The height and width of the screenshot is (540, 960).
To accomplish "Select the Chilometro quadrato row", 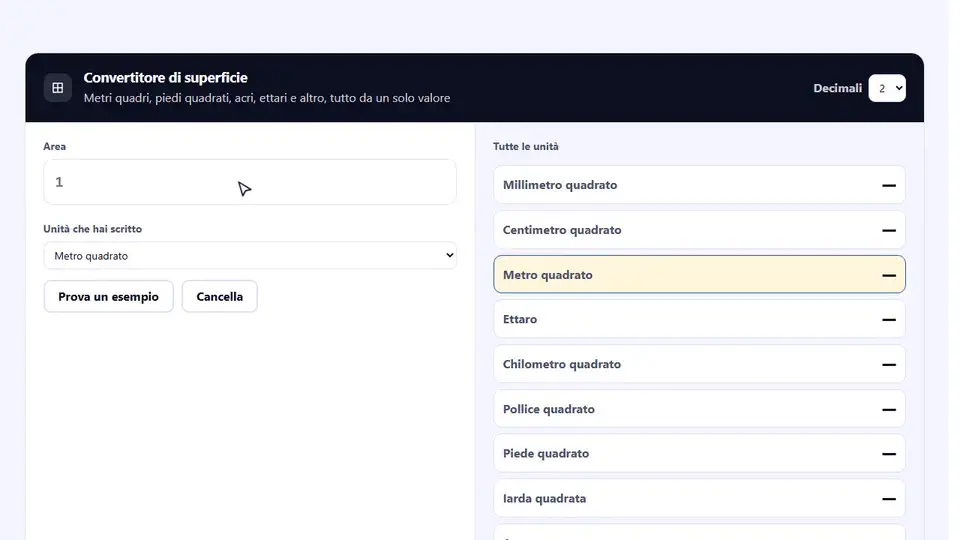I will [x=699, y=364].
